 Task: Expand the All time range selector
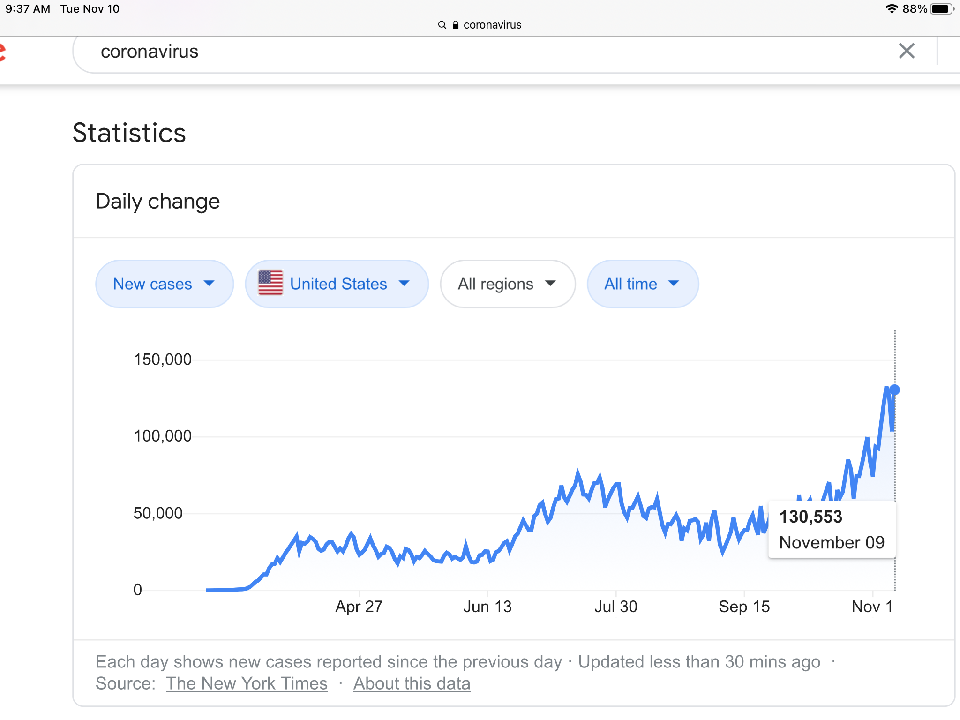pyautogui.click(x=642, y=284)
